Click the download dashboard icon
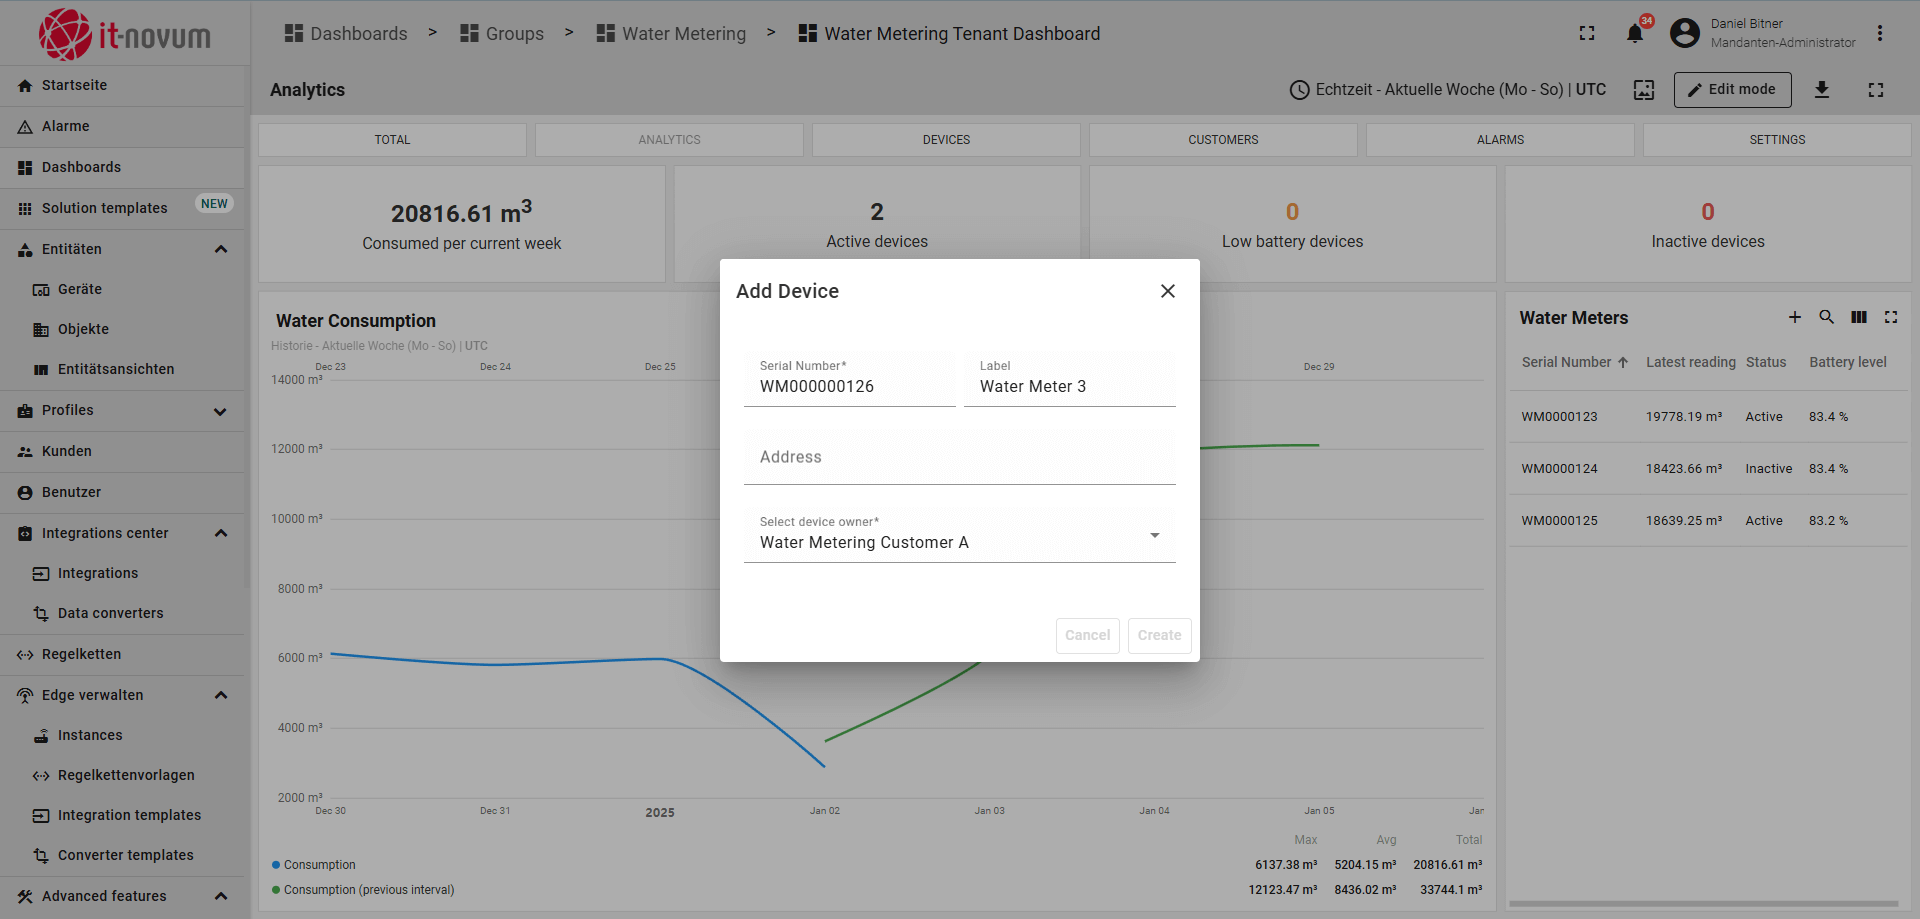Image resolution: width=1920 pixels, height=919 pixels. [x=1822, y=90]
